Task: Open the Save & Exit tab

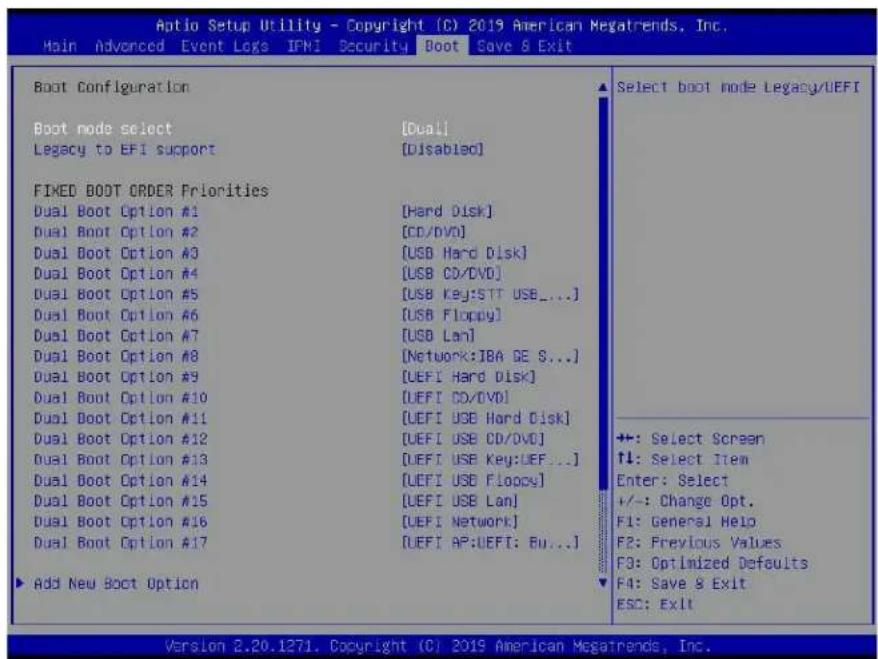Action: click(524, 46)
